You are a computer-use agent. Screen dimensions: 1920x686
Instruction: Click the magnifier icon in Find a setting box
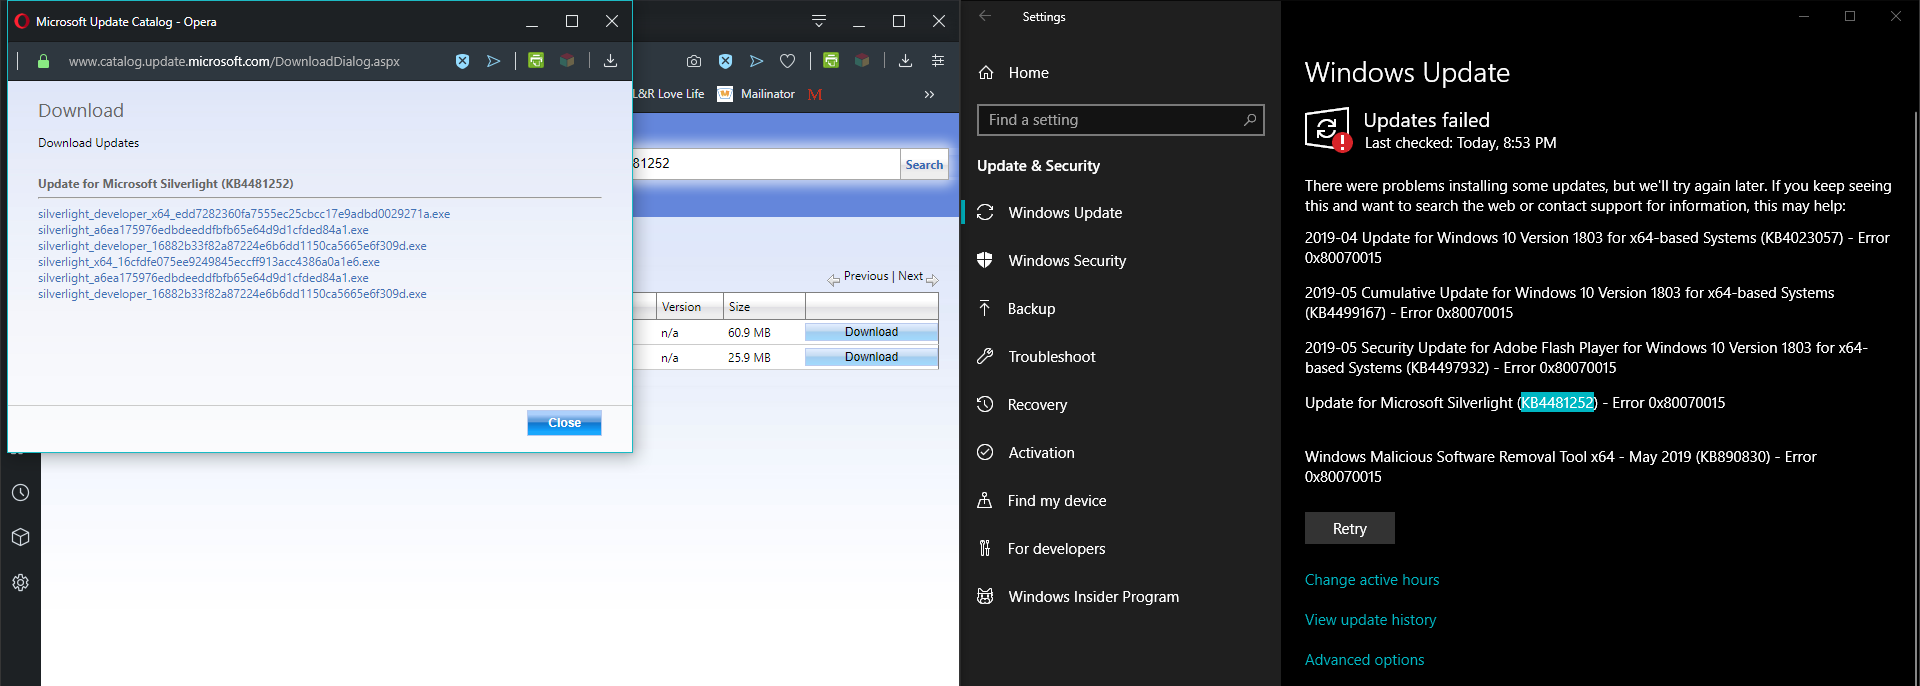pos(1250,120)
